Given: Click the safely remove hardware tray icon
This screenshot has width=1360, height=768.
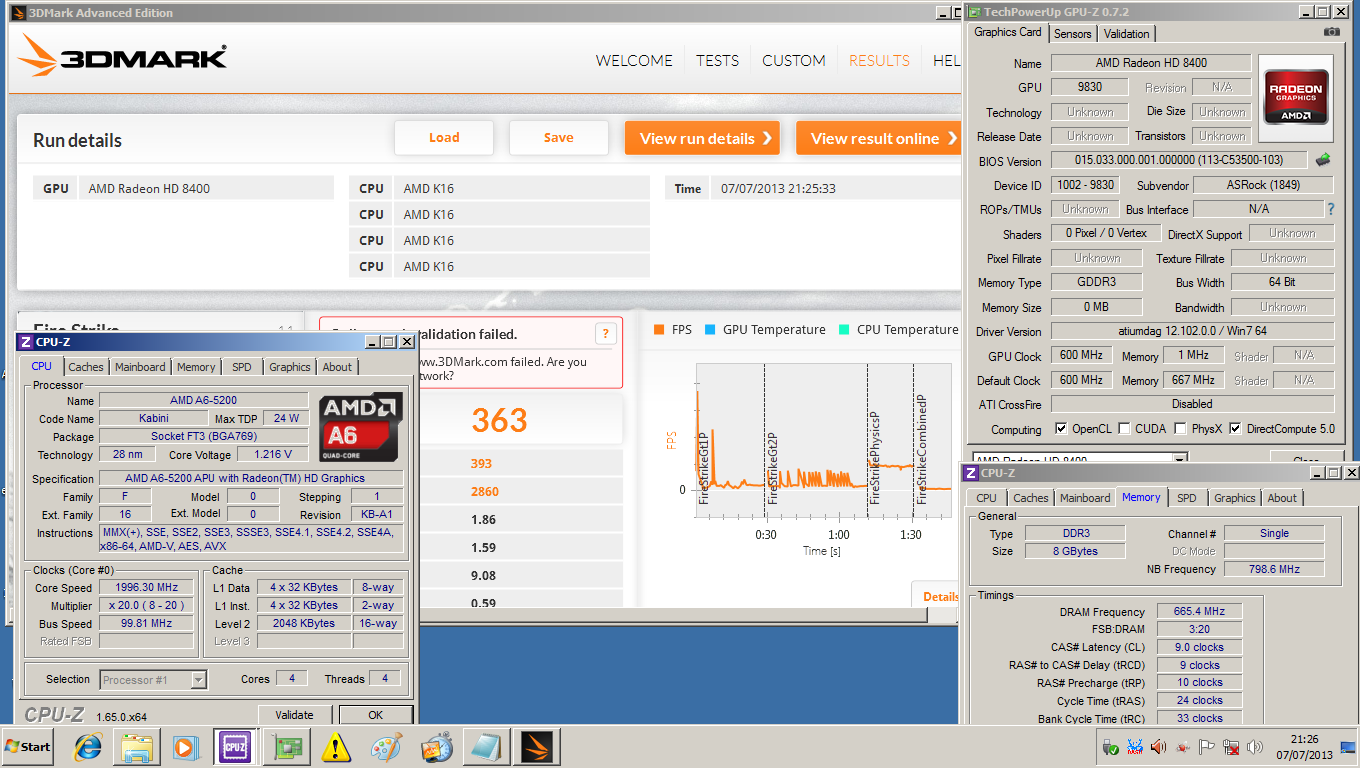Looking at the screenshot, I should click(1111, 747).
